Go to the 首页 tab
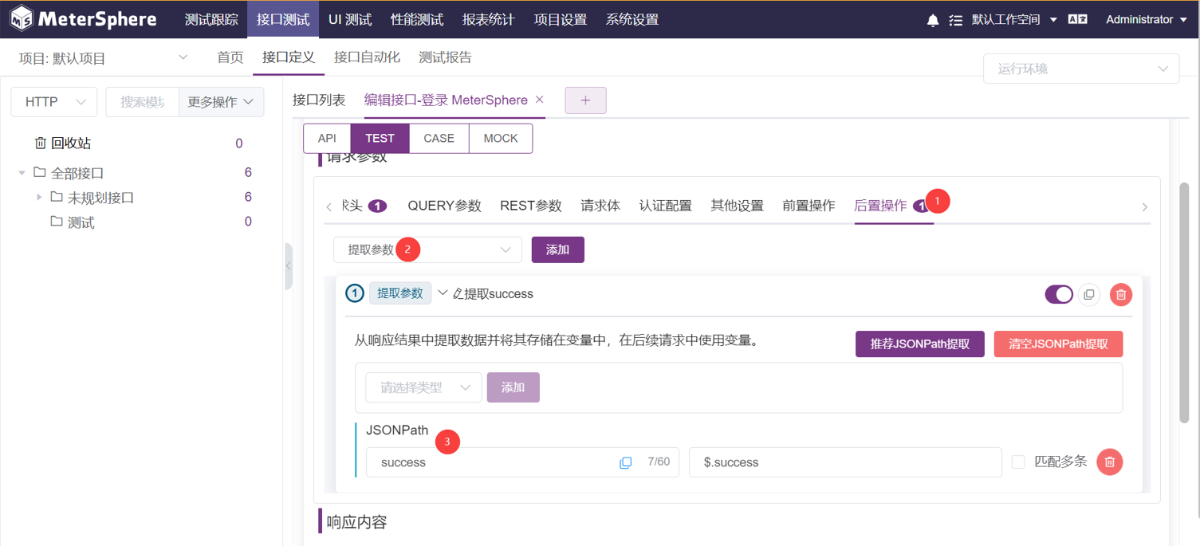Image resolution: width=1200 pixels, height=546 pixels. tap(230, 58)
